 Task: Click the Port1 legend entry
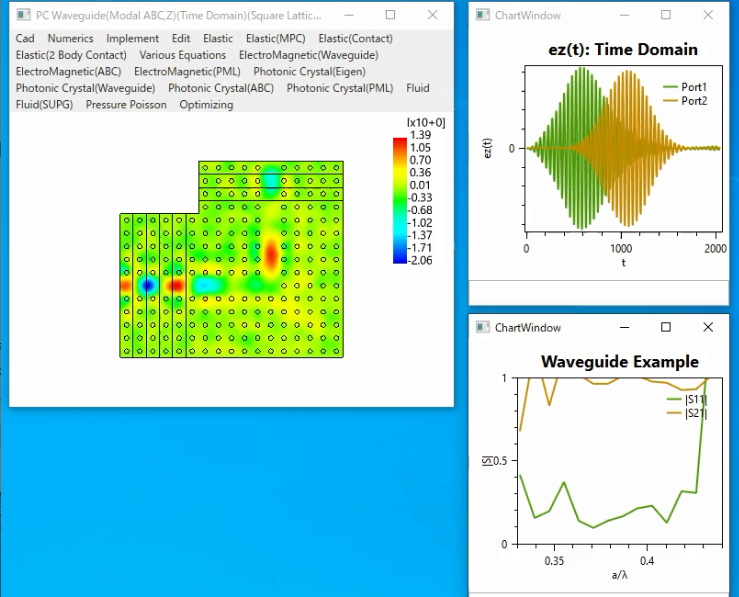685,87
